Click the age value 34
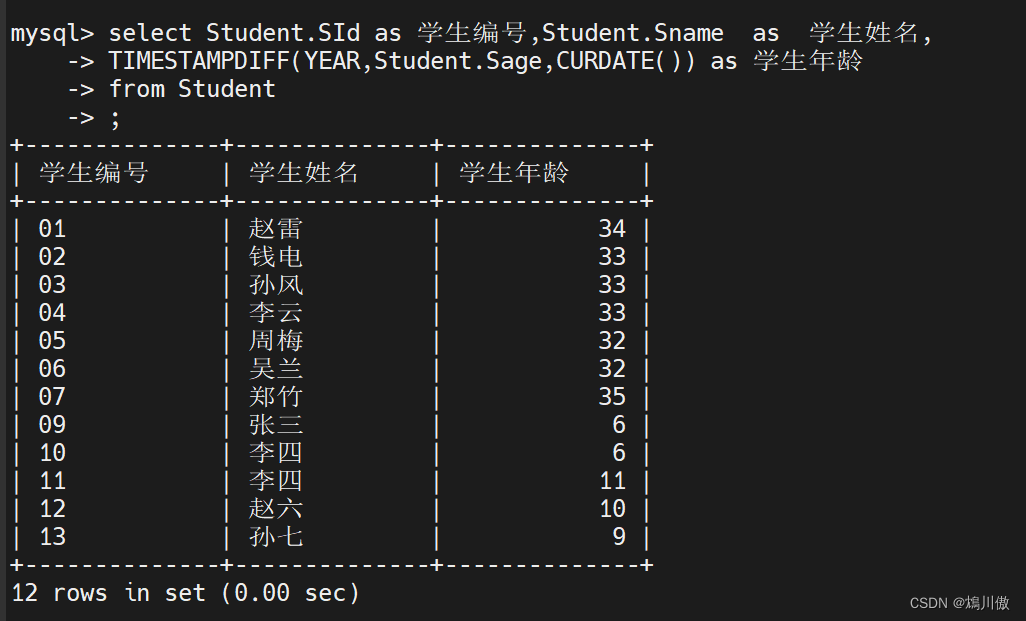 pyautogui.click(x=612, y=229)
